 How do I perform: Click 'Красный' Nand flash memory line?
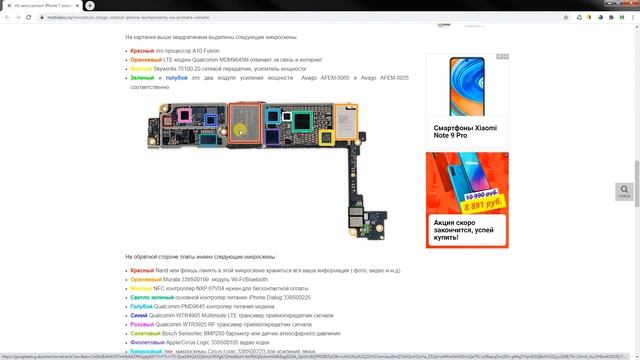(x=265, y=270)
